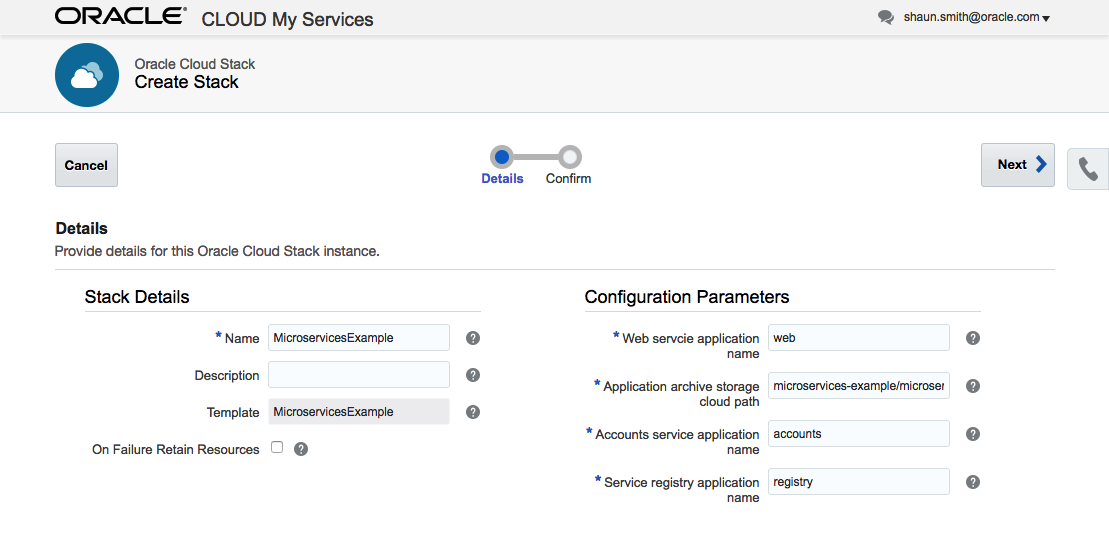The image size is (1109, 554).
Task: Open the shaun.smith@oracle.com account dropdown
Action: [976, 18]
